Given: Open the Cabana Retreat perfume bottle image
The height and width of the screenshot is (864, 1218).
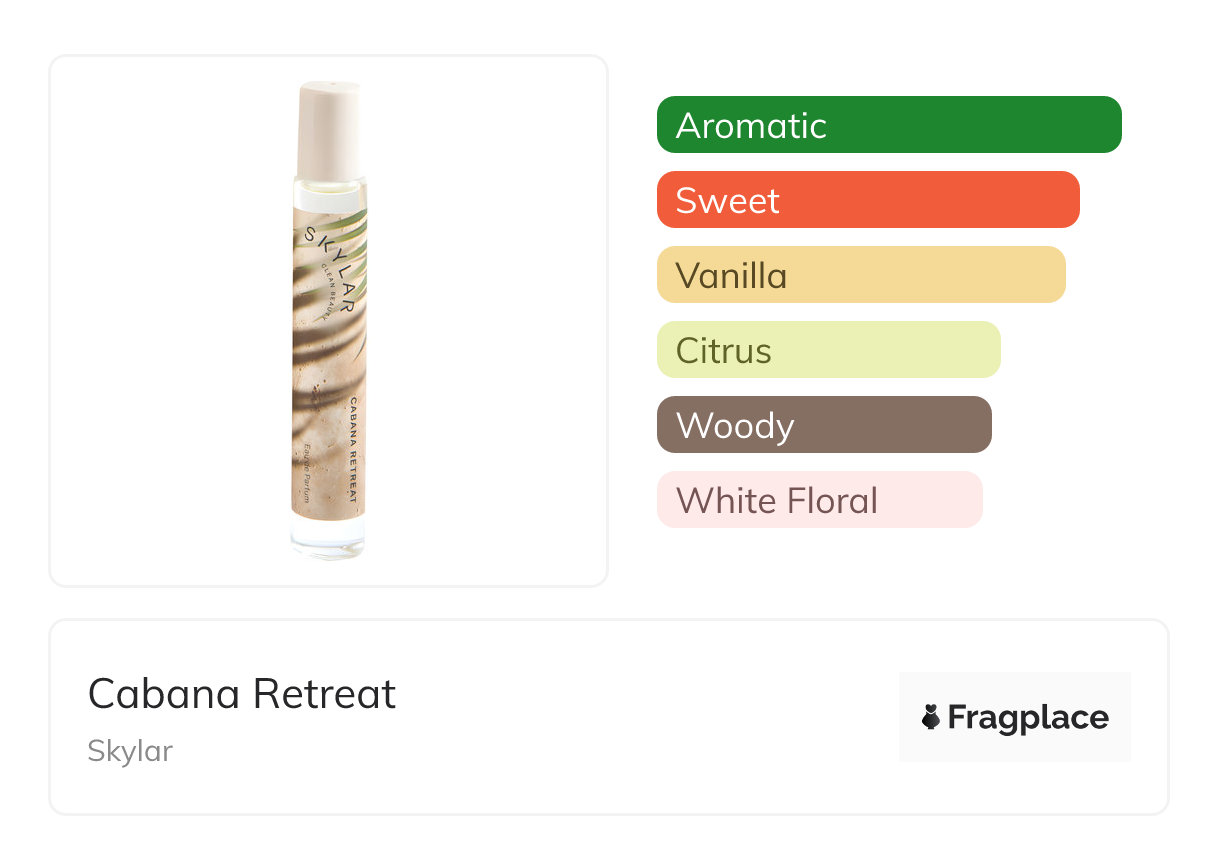Looking at the screenshot, I should click(x=328, y=320).
